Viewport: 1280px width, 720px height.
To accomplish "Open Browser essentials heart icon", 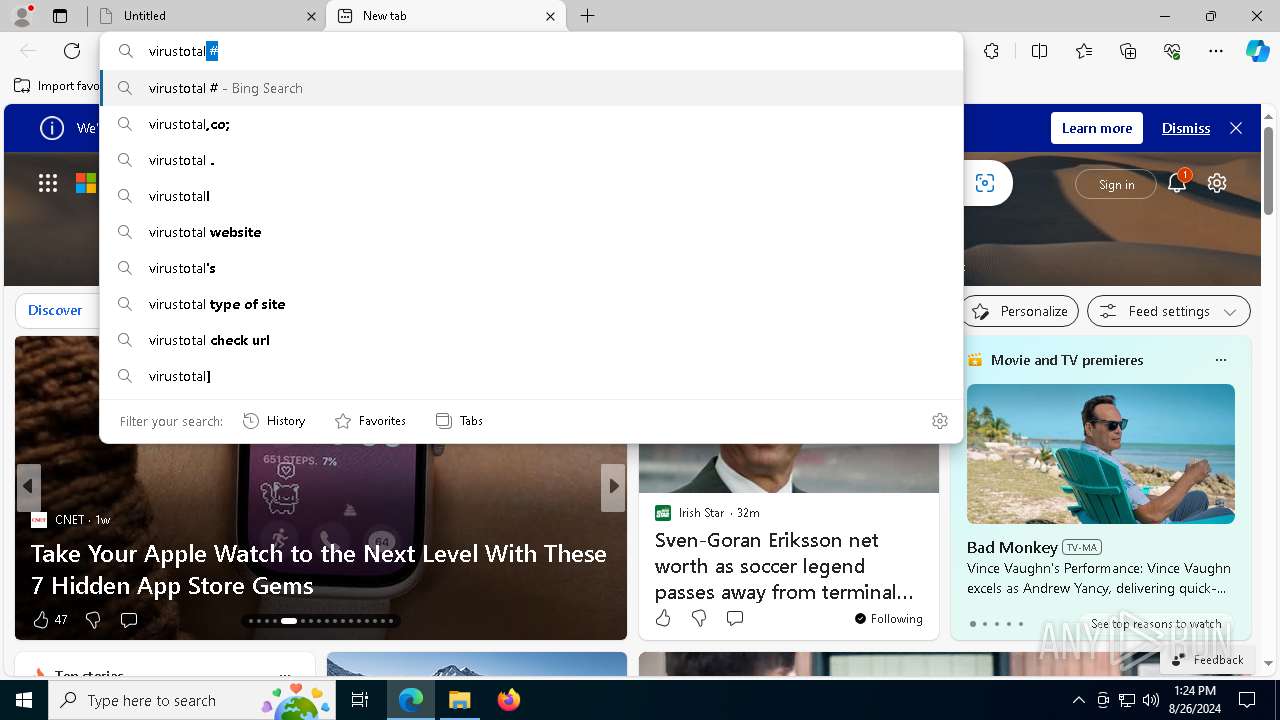I will coord(1172,51).
